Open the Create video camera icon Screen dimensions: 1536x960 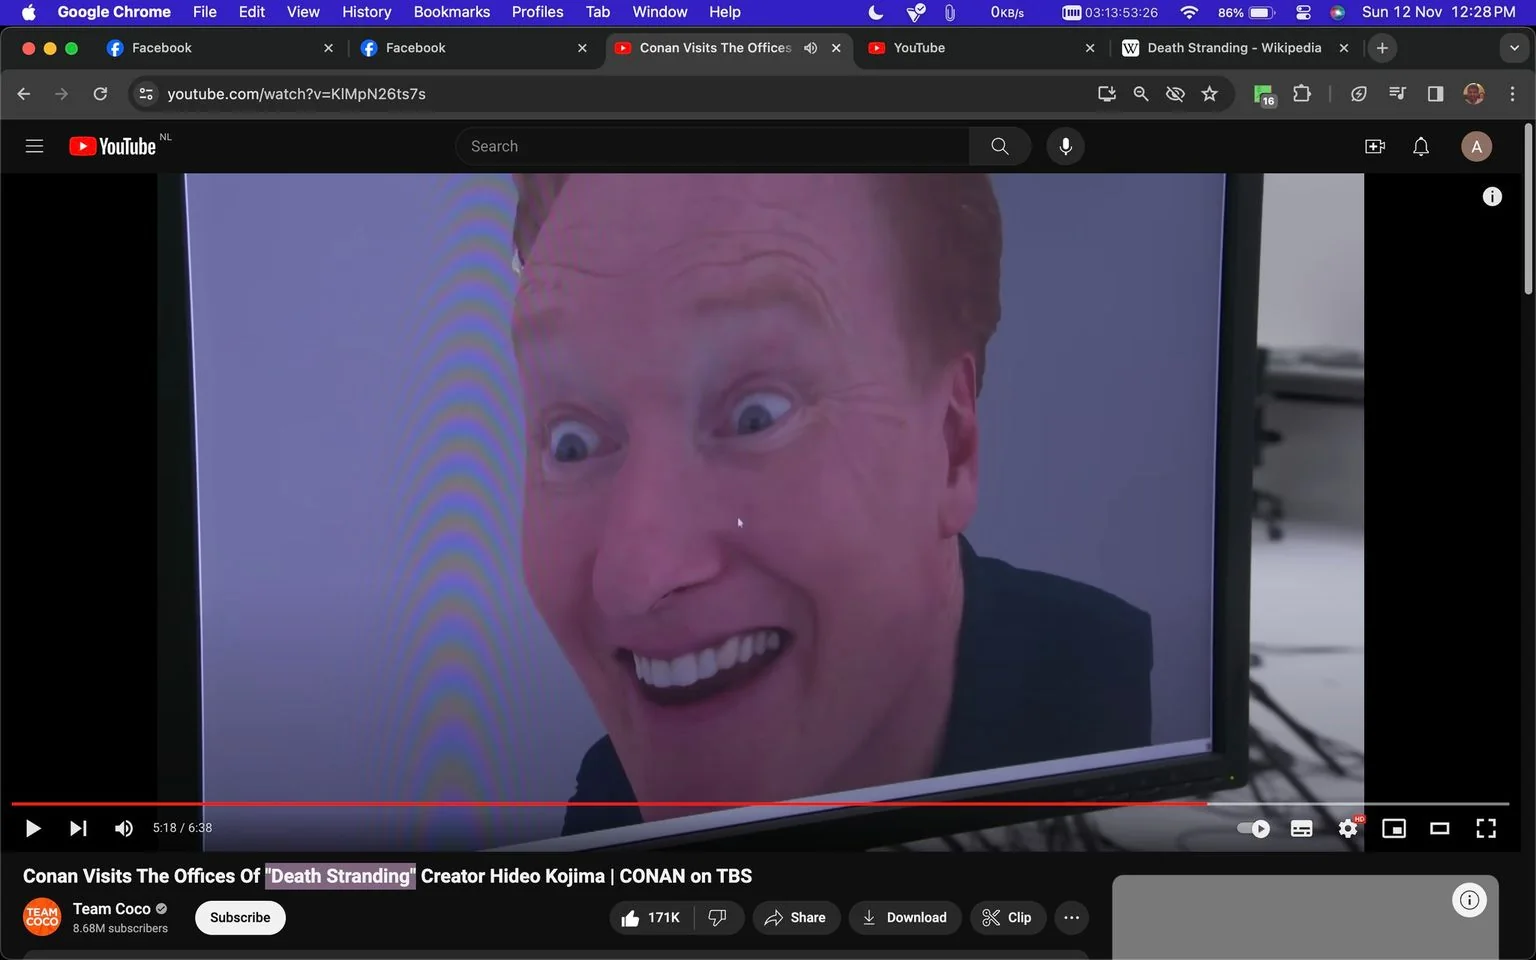tap(1375, 146)
